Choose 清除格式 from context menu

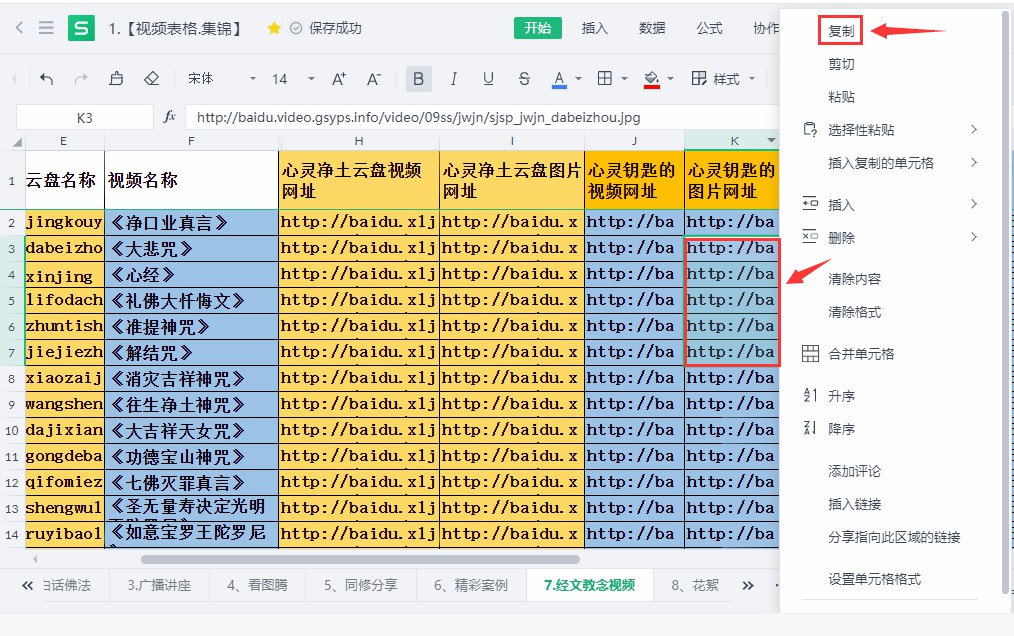[854, 313]
